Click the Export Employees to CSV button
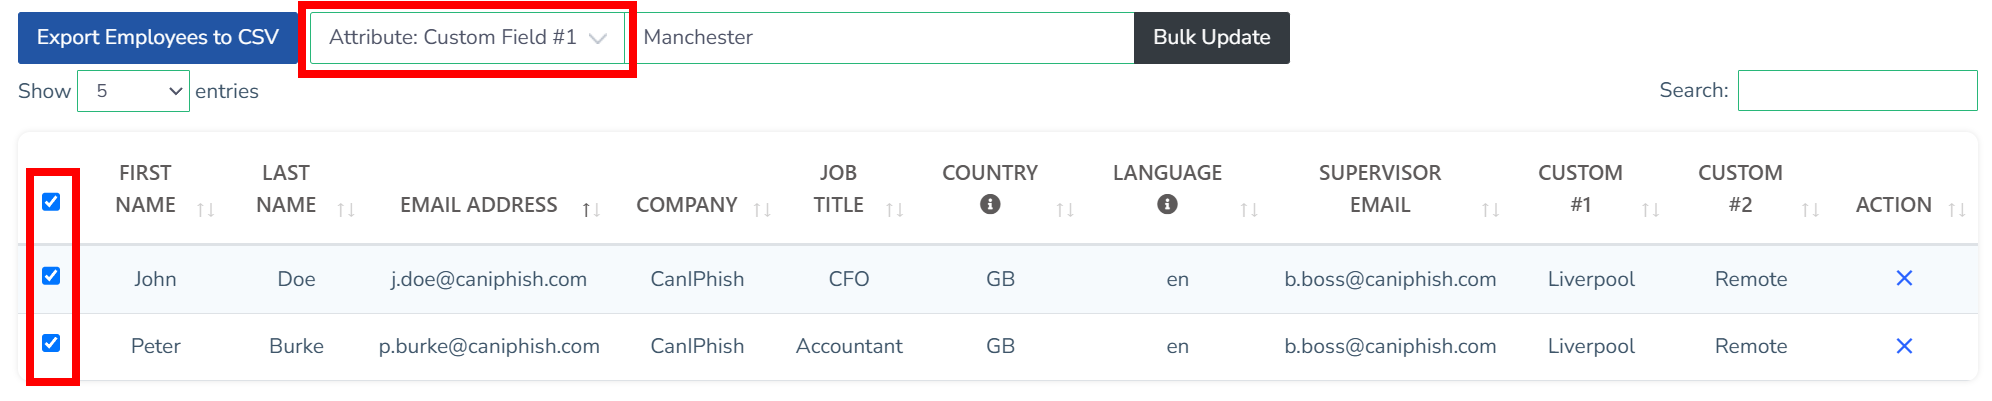 pyautogui.click(x=158, y=38)
